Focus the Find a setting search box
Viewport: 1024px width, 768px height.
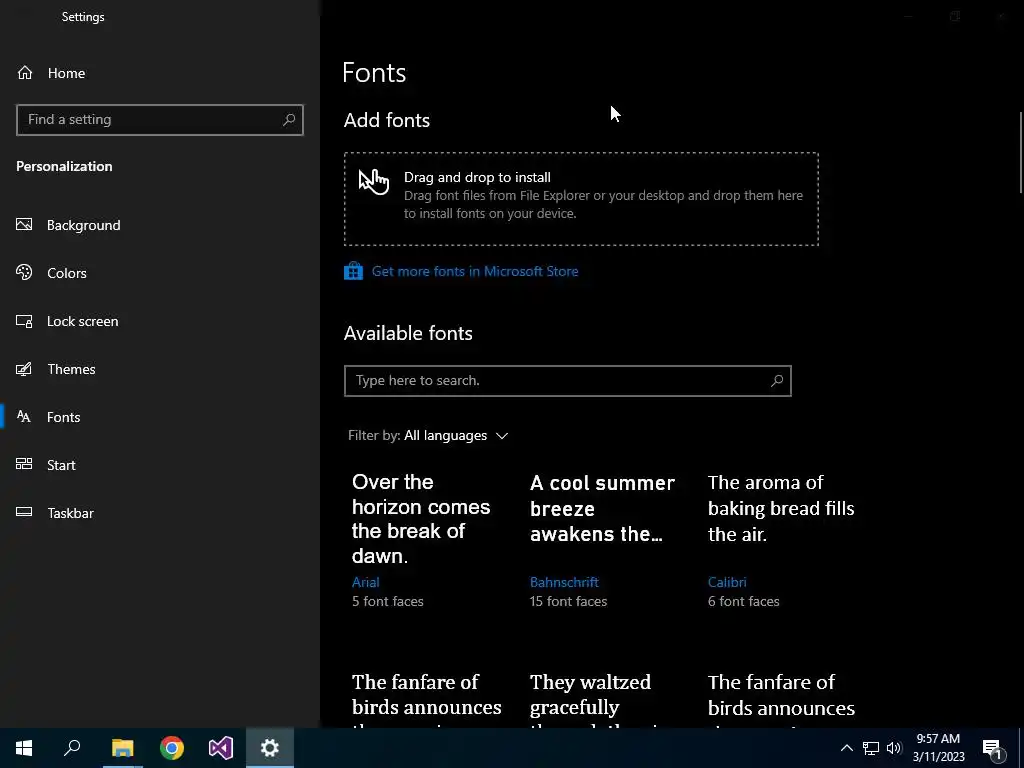(x=160, y=120)
